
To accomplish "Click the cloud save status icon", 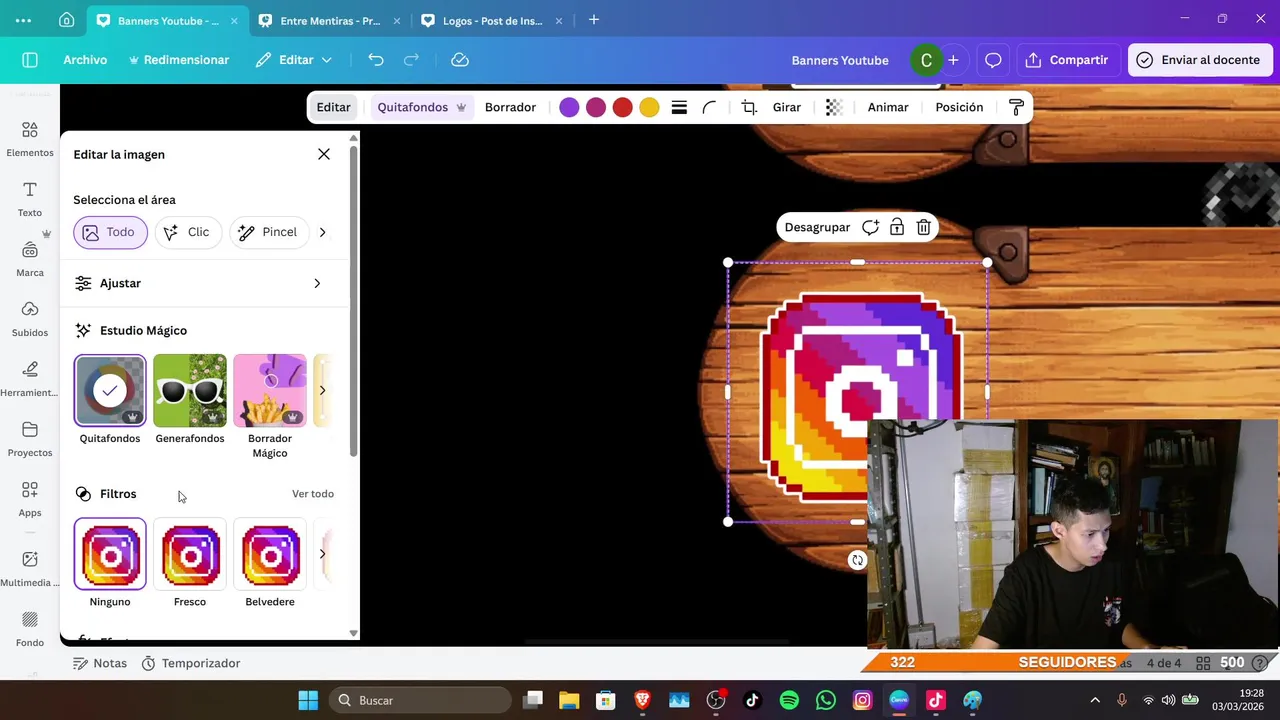I will [x=460, y=60].
